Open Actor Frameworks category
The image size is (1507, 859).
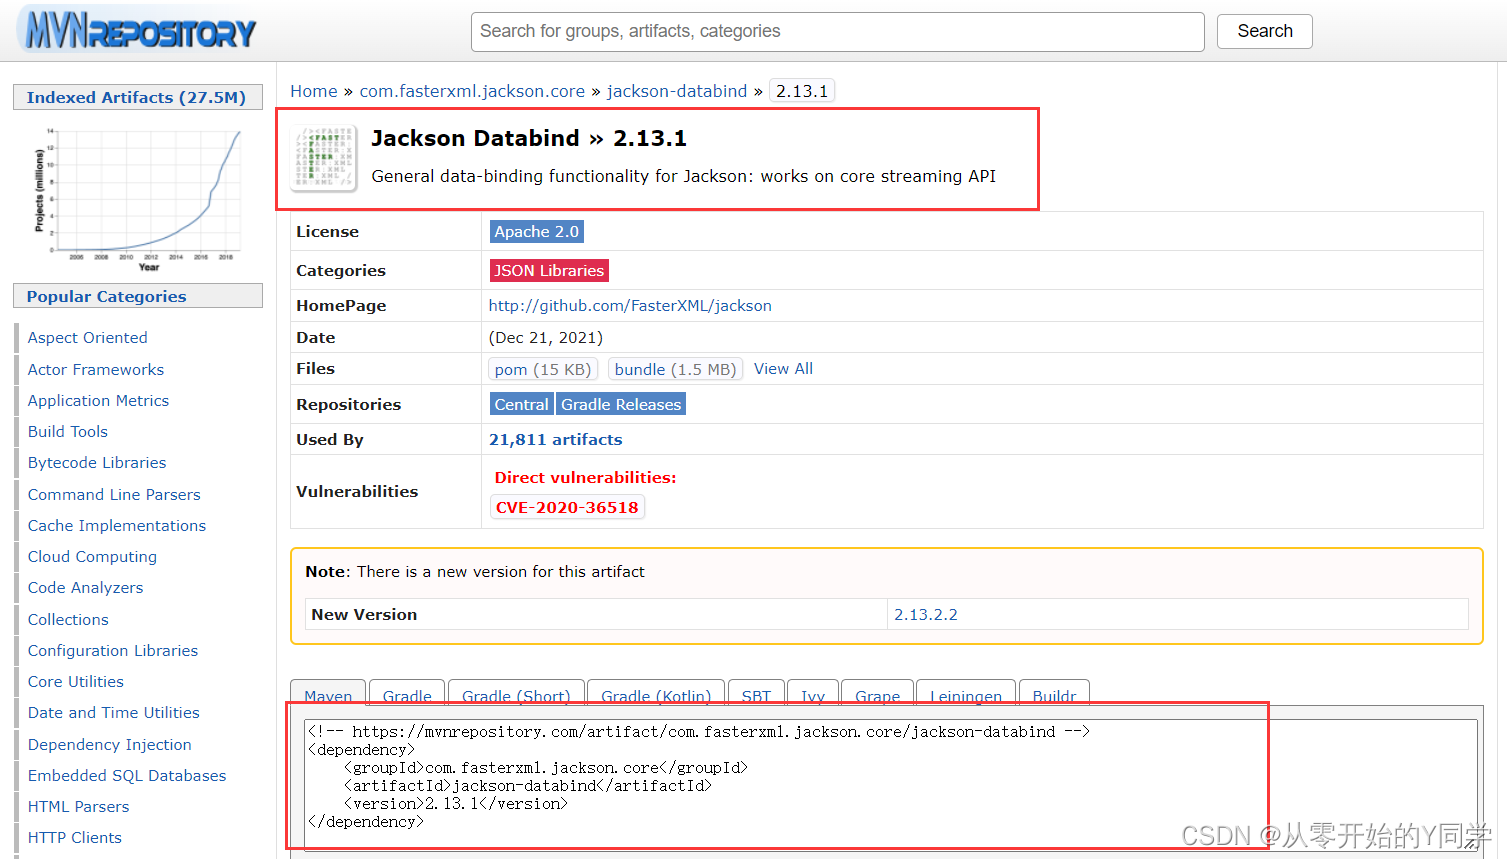96,370
